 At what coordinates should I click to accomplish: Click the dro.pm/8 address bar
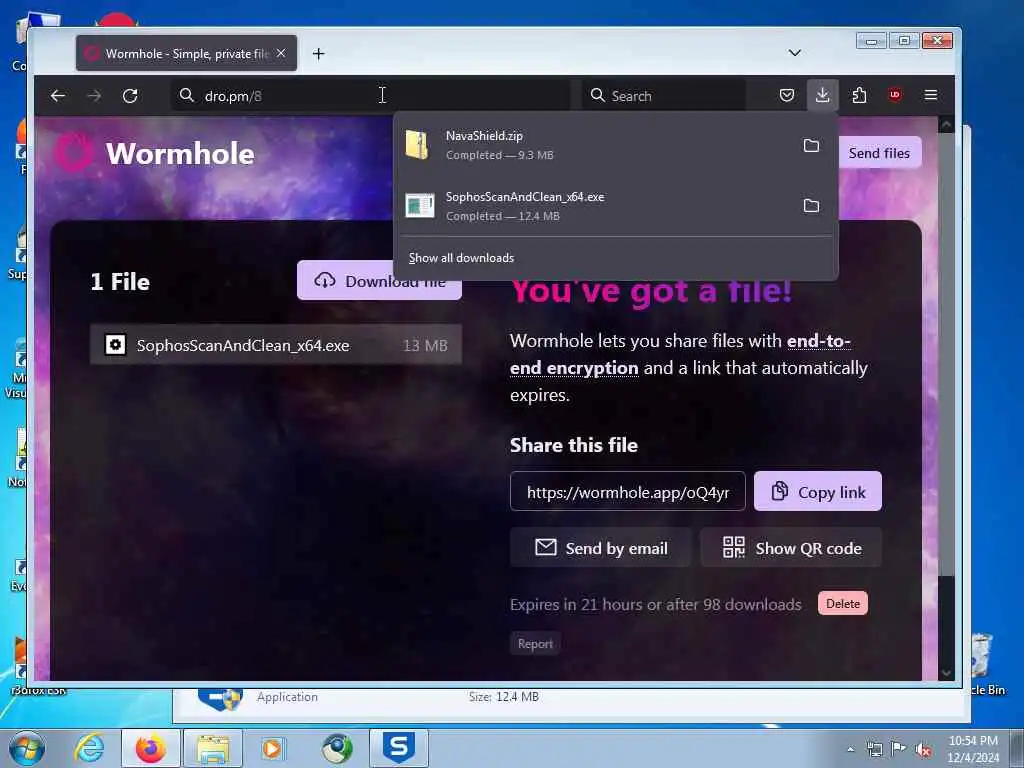[370, 96]
